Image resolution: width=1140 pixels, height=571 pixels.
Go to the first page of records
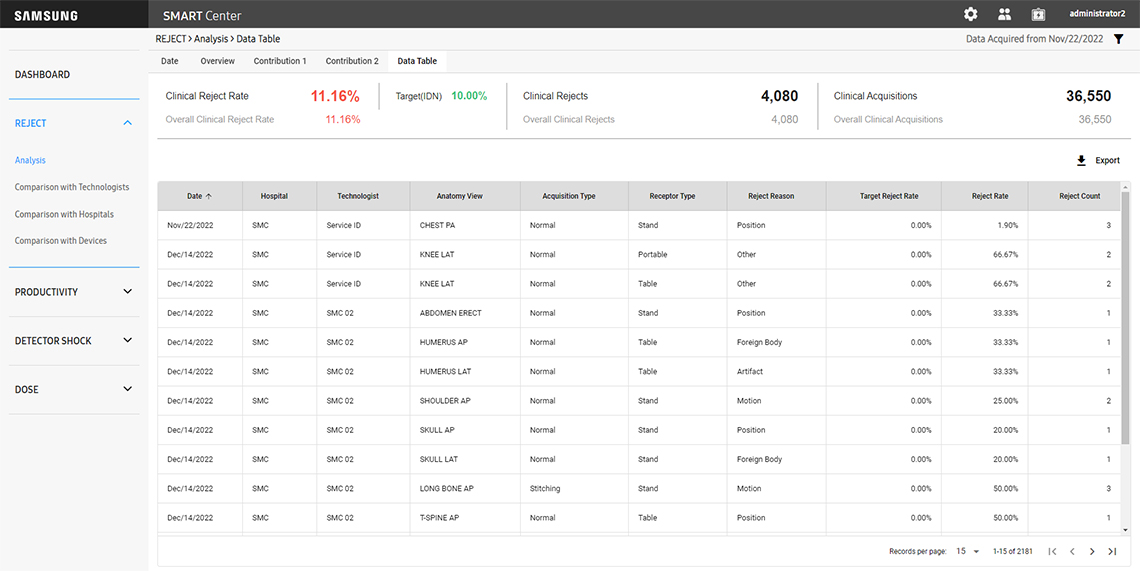1052,551
